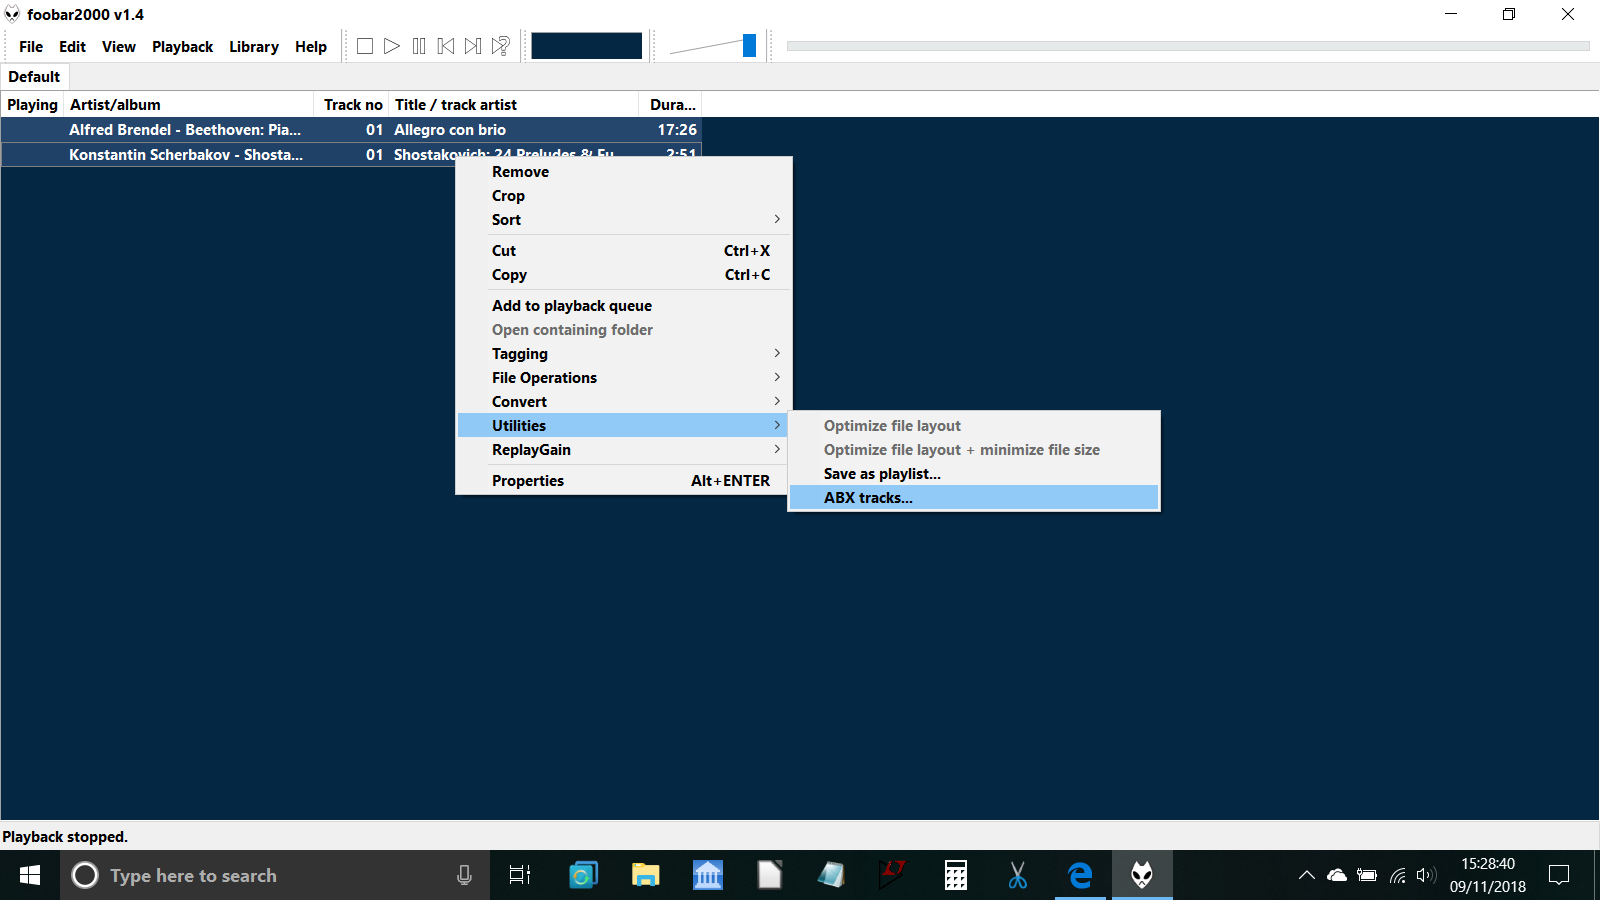Choose Copy from context menu

(x=624, y=275)
